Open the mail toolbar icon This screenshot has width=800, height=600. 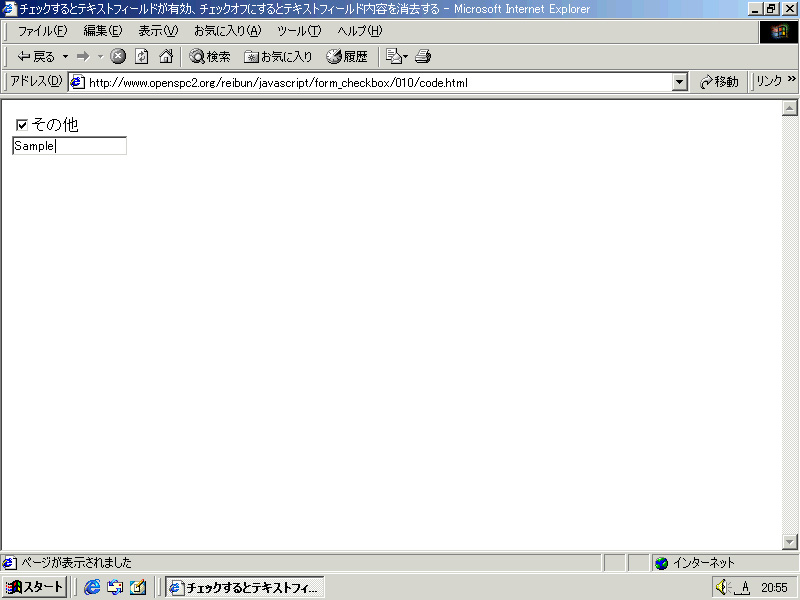coord(396,56)
